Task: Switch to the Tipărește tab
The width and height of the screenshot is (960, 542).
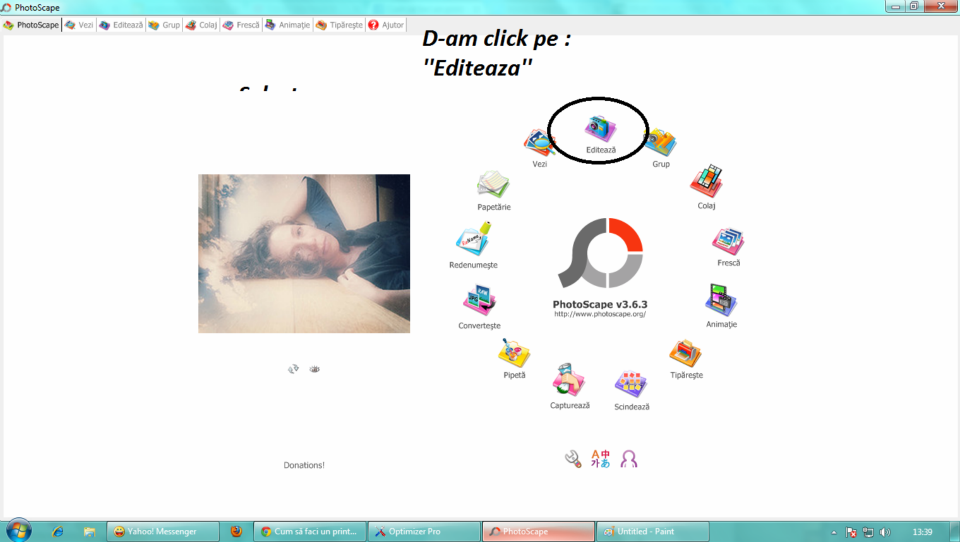Action: [x=339, y=25]
